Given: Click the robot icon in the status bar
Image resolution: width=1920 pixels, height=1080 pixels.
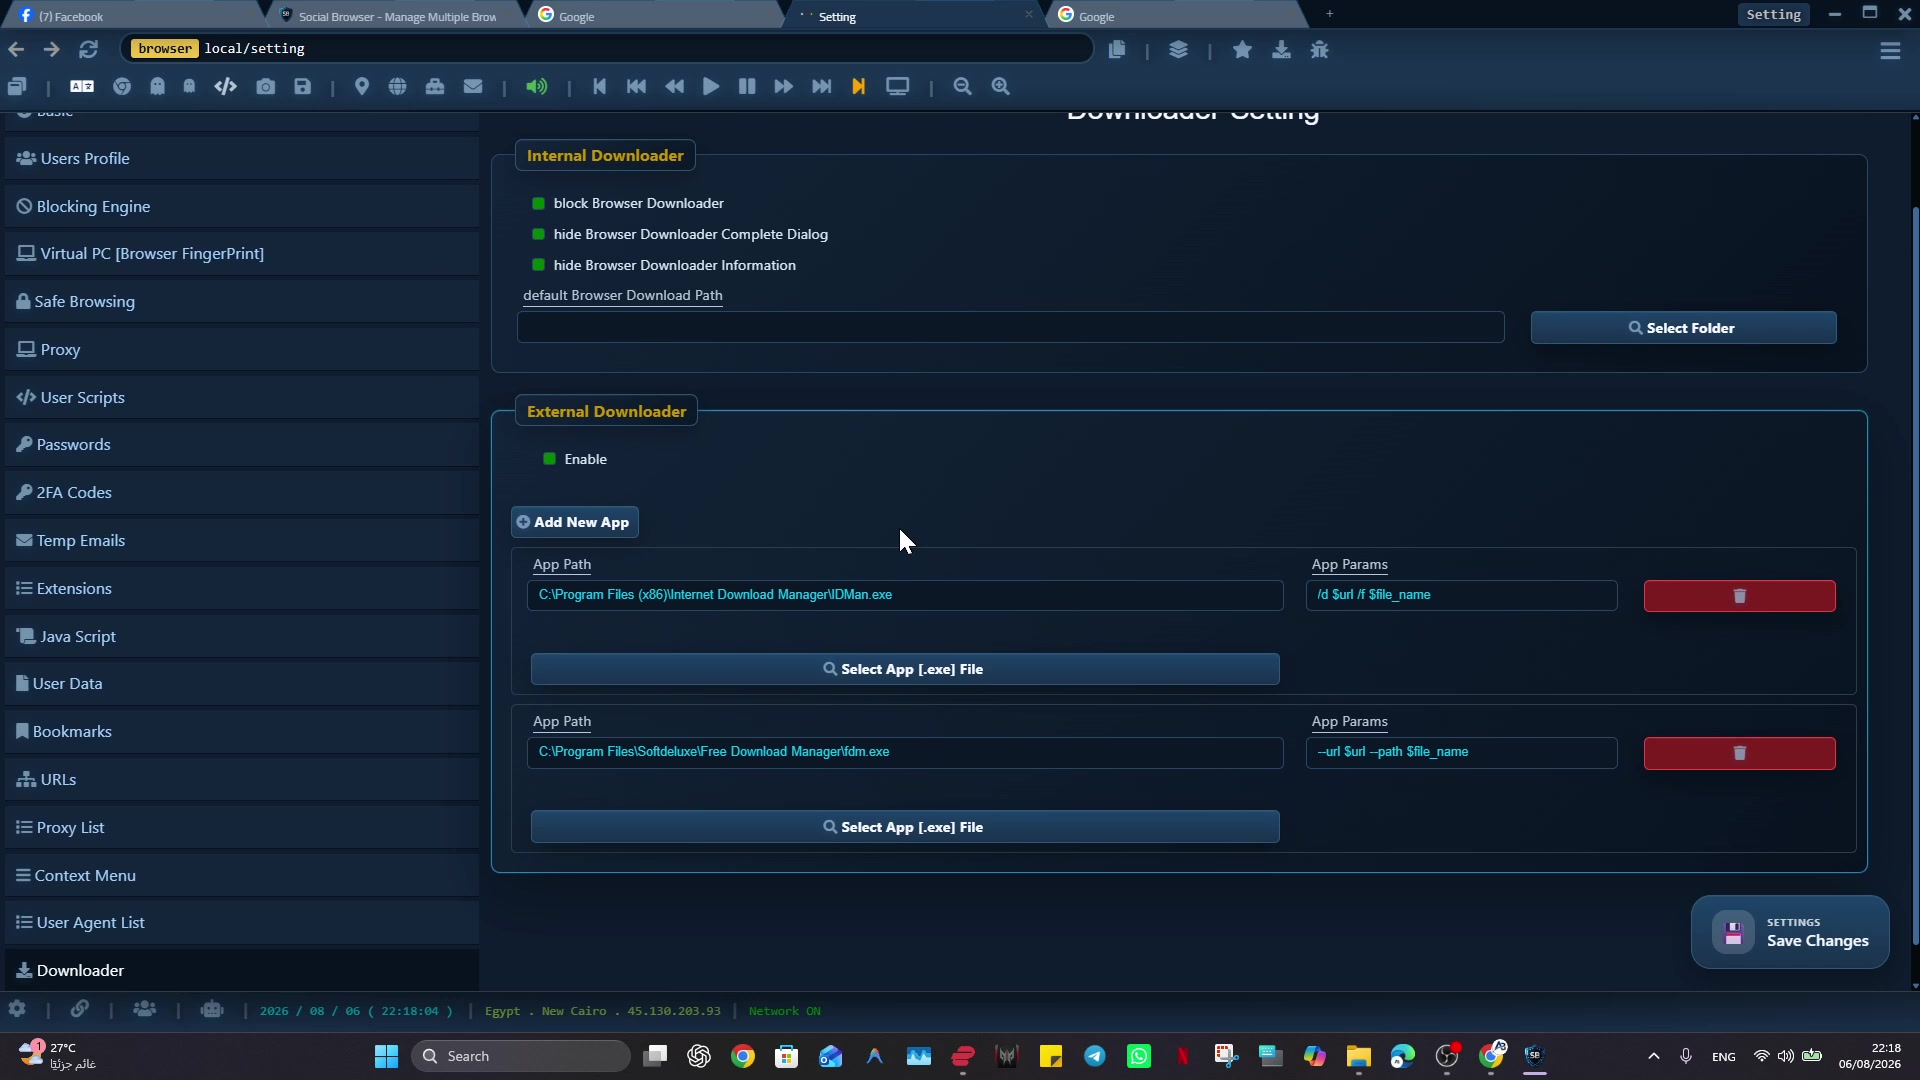Looking at the screenshot, I should click(211, 1010).
